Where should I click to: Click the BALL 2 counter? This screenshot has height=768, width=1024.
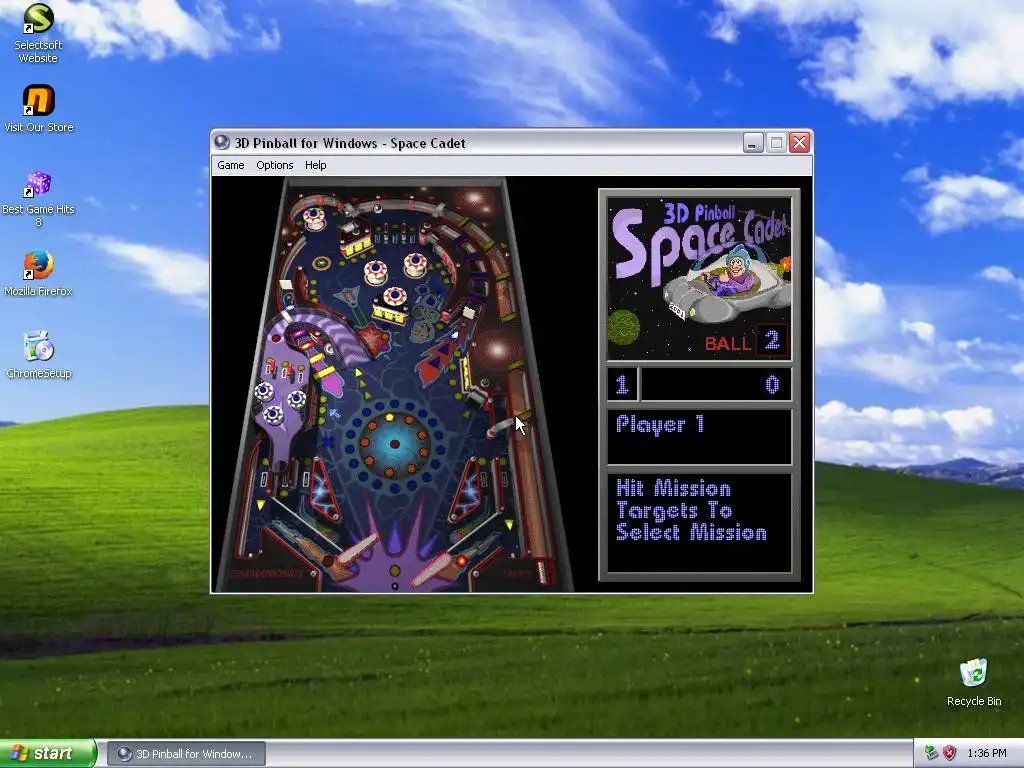(746, 341)
